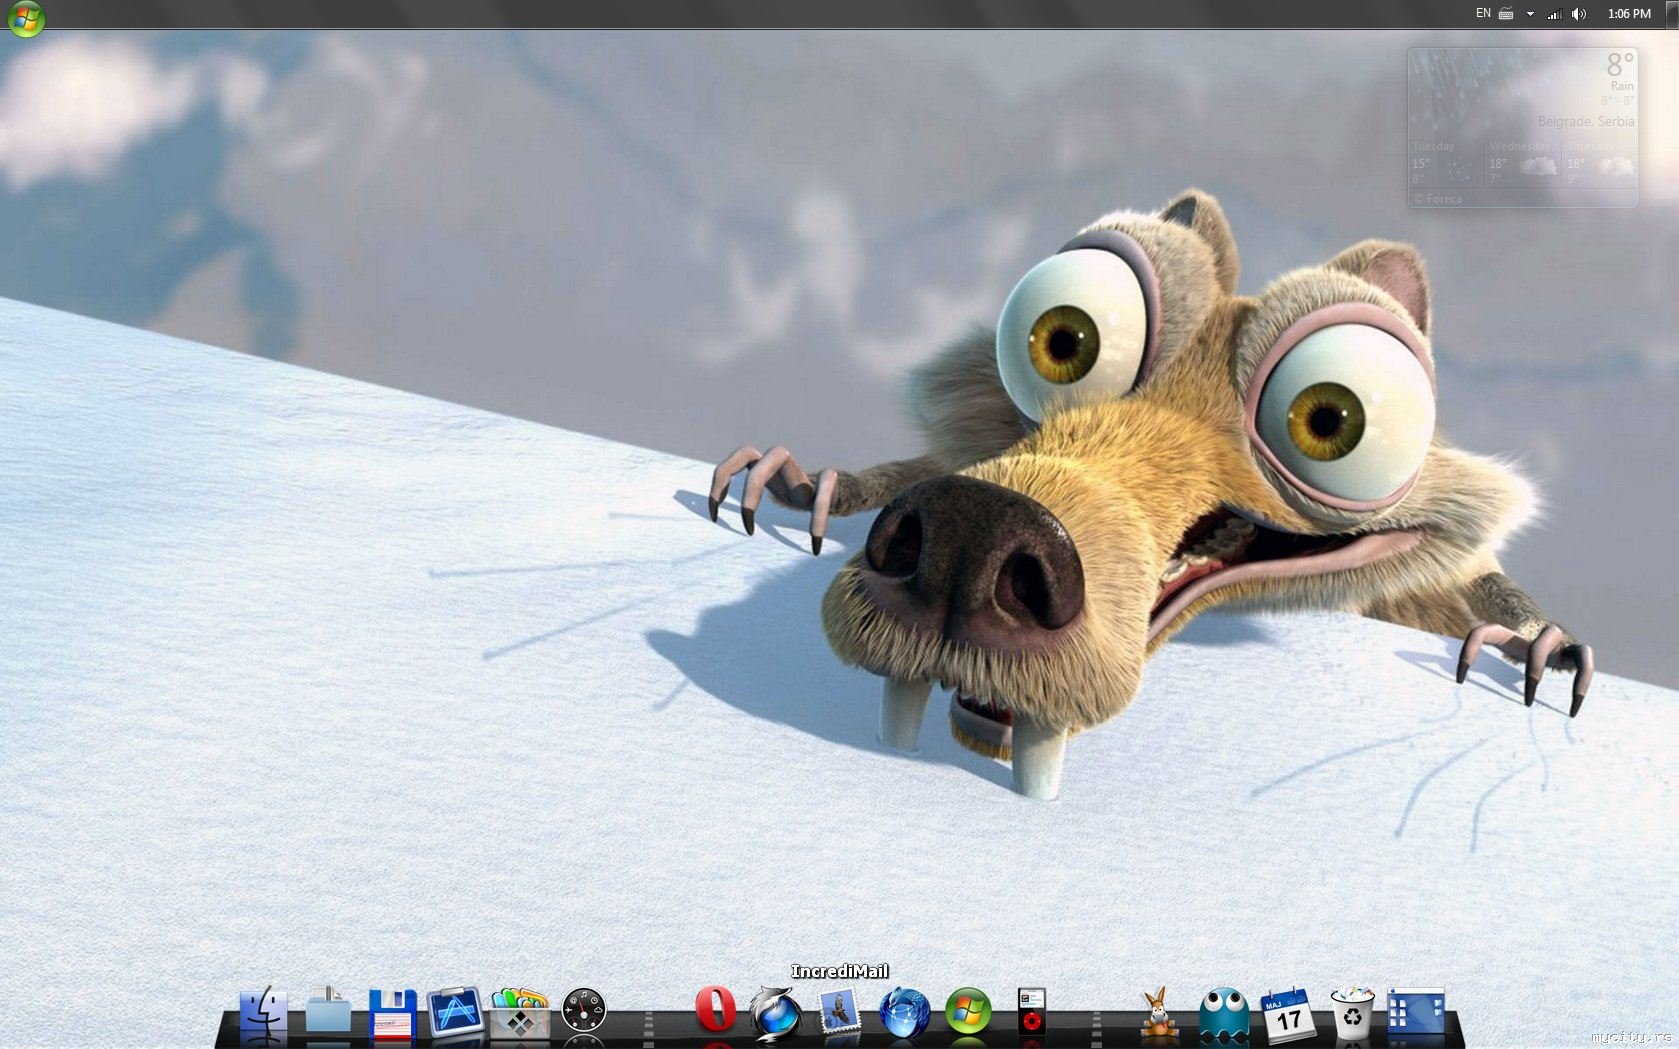Screen dimensions: 1679x1049
Task: Click the 1:06 PM clock
Action: [1629, 14]
